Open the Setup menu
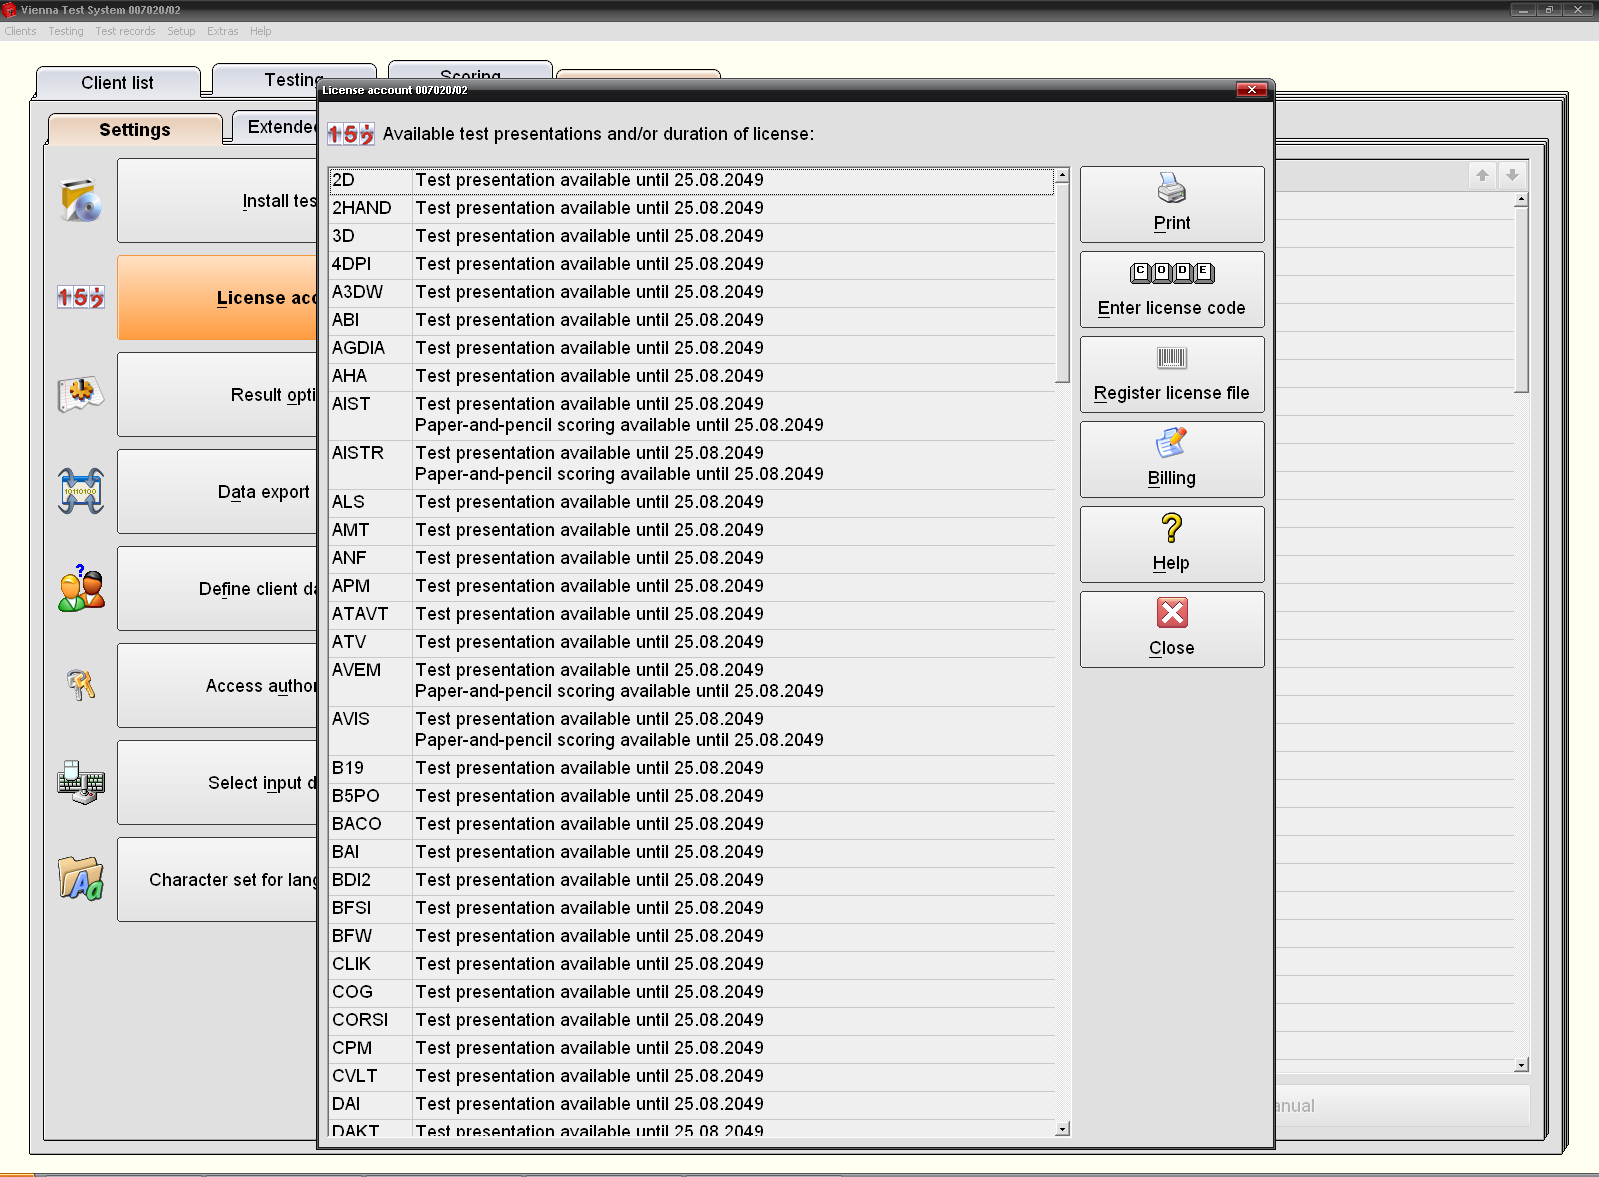Viewport: 1599px width, 1177px height. tap(181, 31)
